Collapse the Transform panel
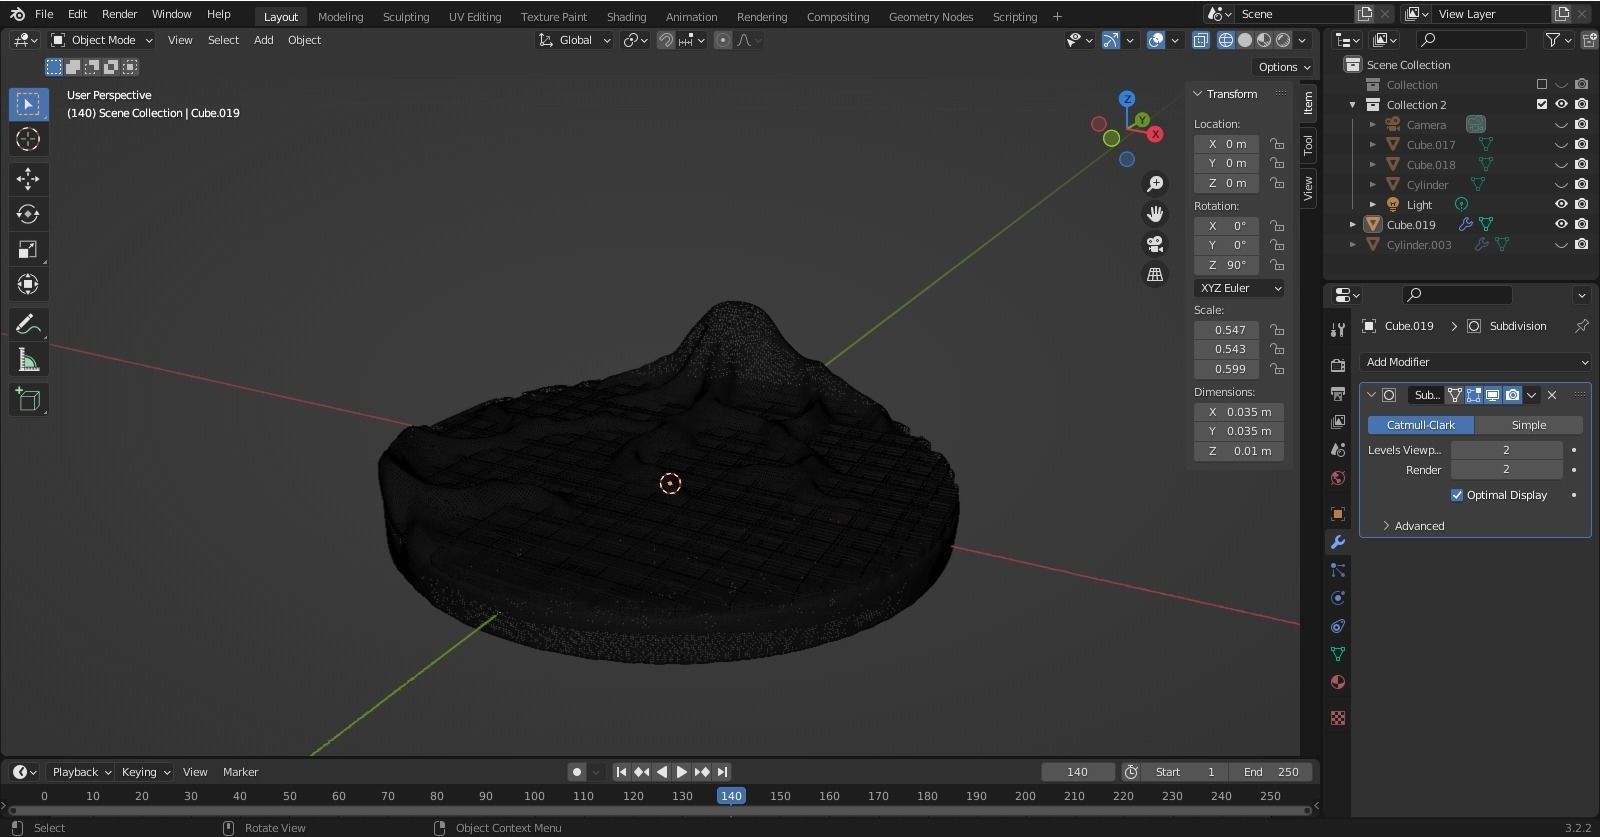 point(1198,94)
